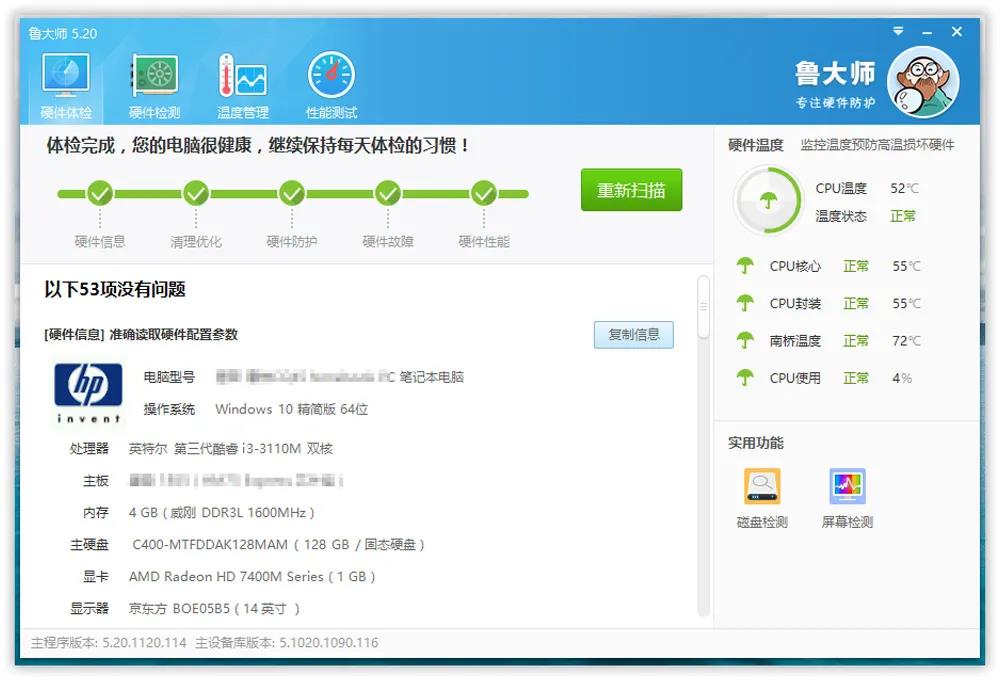Open the 温度管理 temperature management tab

click(242, 87)
